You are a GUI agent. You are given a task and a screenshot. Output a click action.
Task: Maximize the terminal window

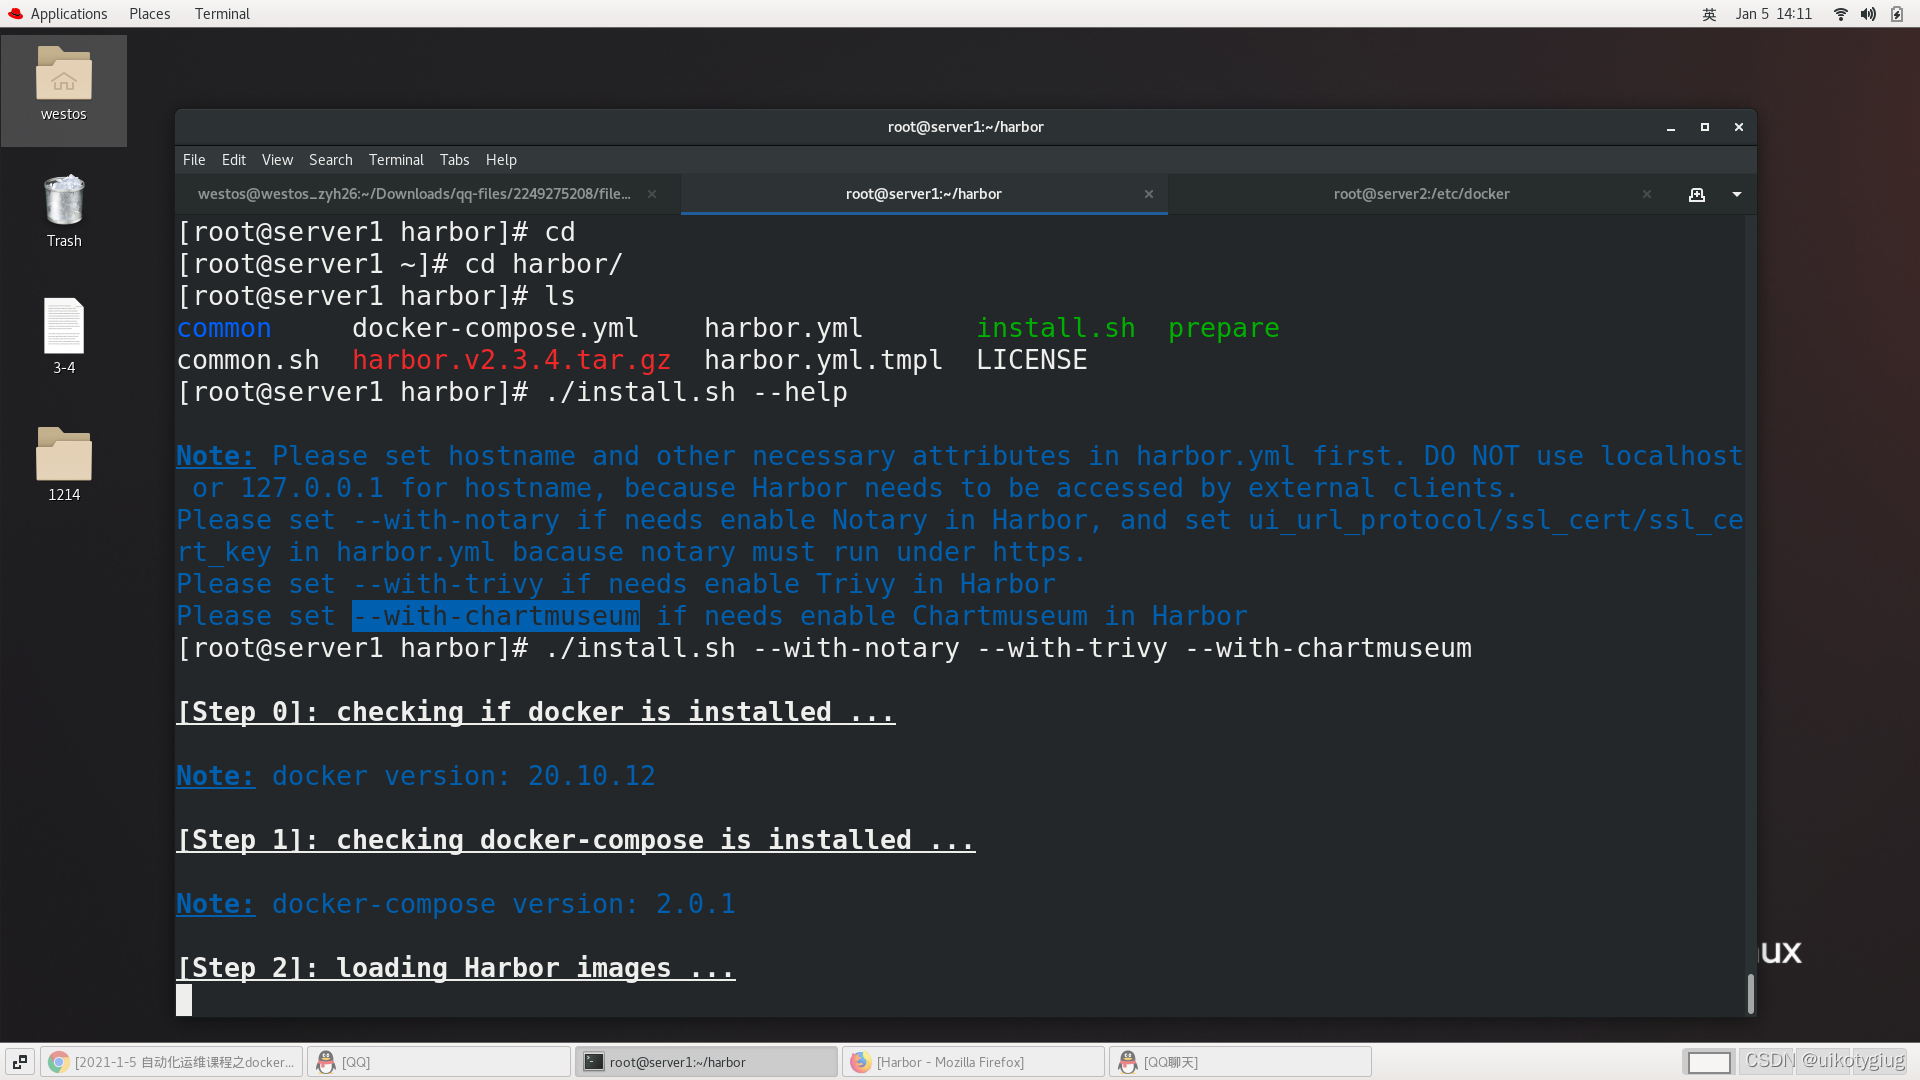tap(1705, 127)
